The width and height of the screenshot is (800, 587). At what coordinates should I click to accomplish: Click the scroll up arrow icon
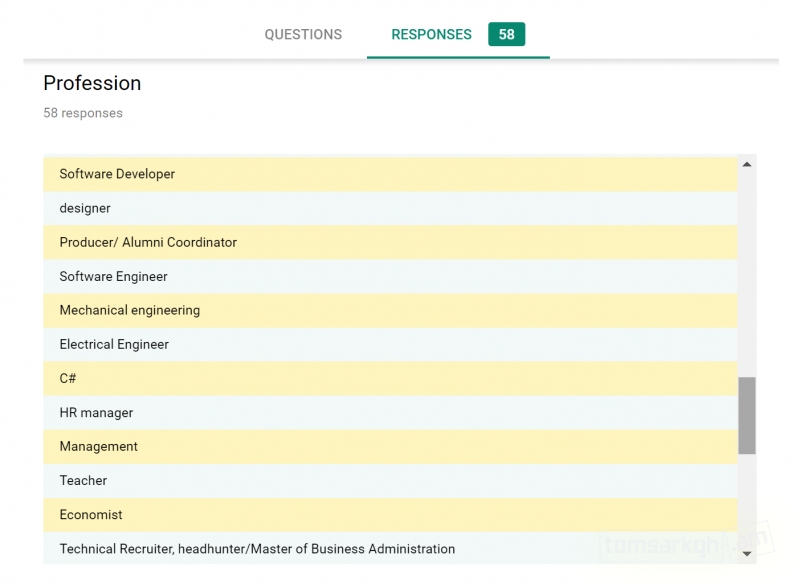[746, 164]
